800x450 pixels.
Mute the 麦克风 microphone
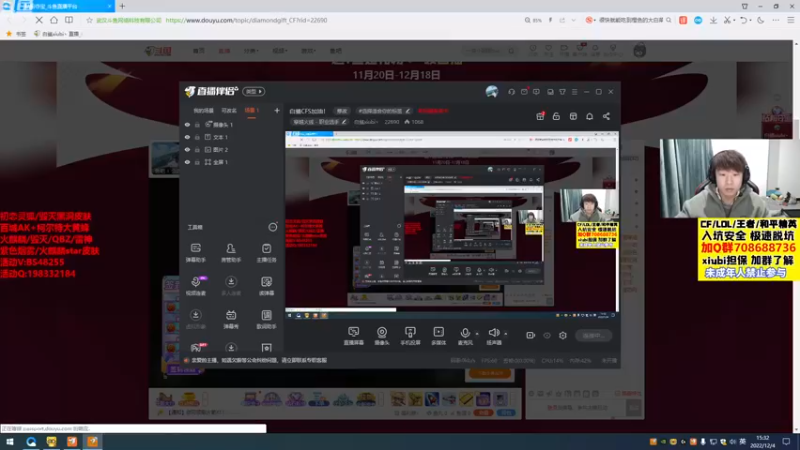coord(465,336)
